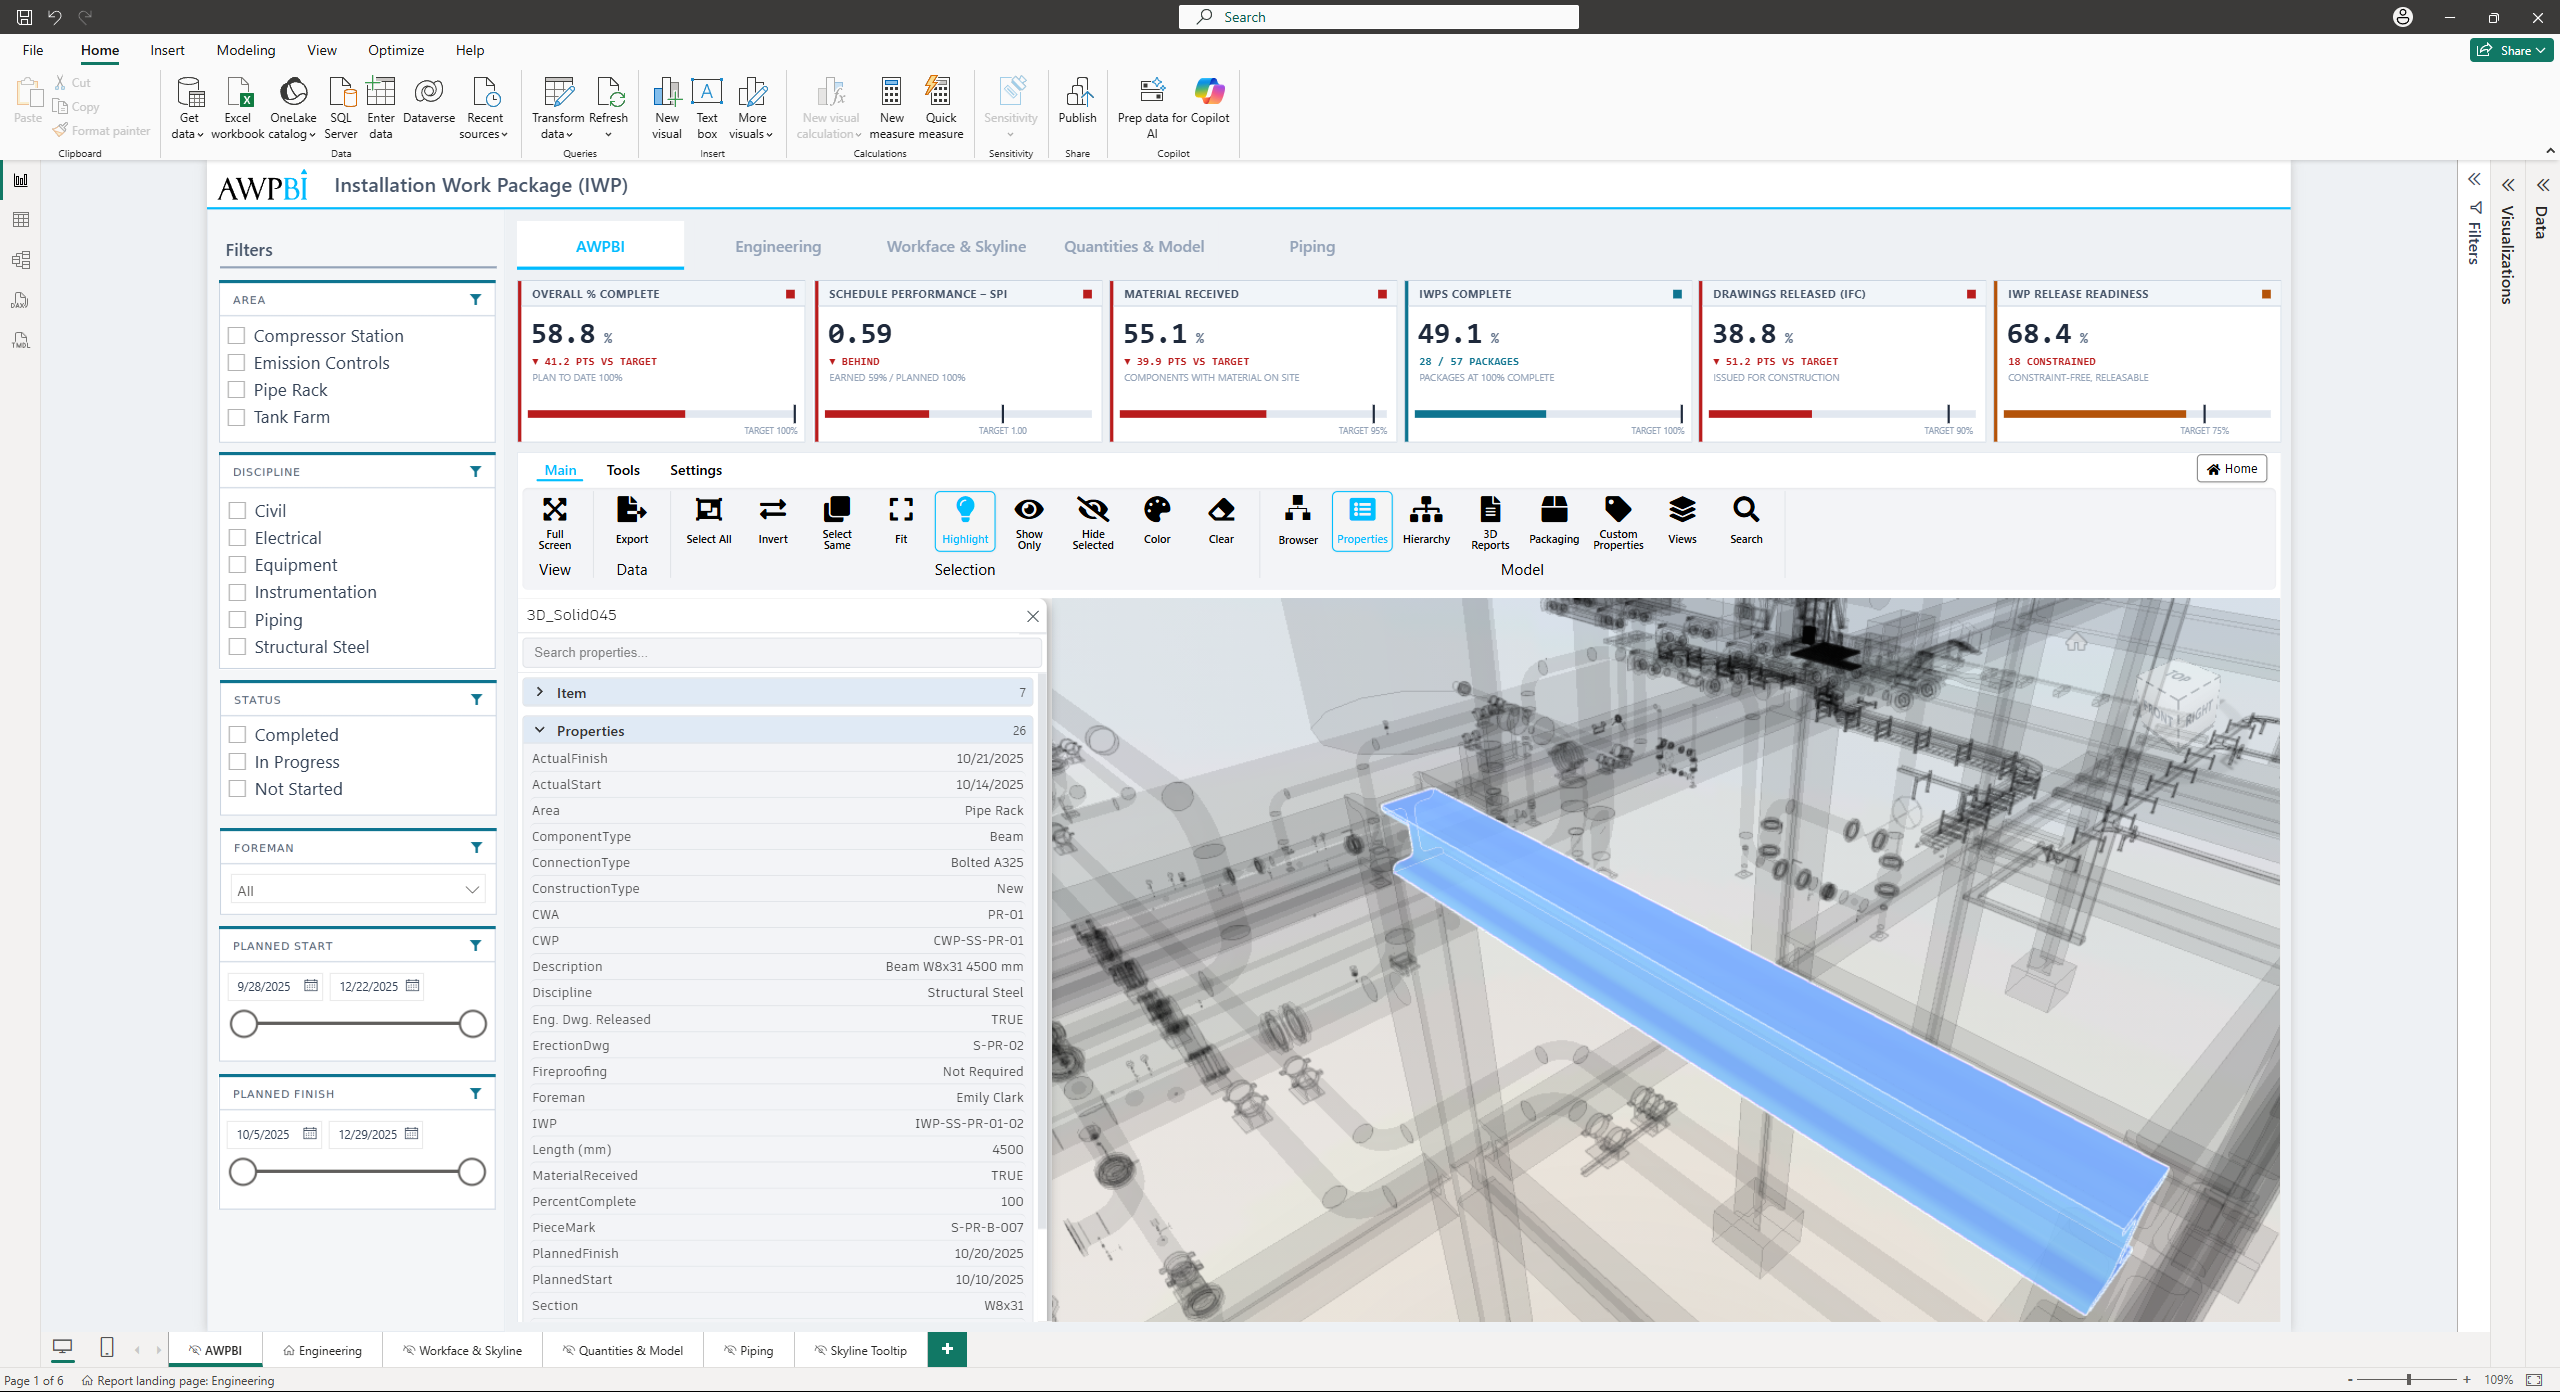This screenshot has height=1392, width=2560.
Task: Click the zoom level slider in status bar
Action: pyautogui.click(x=2408, y=1380)
